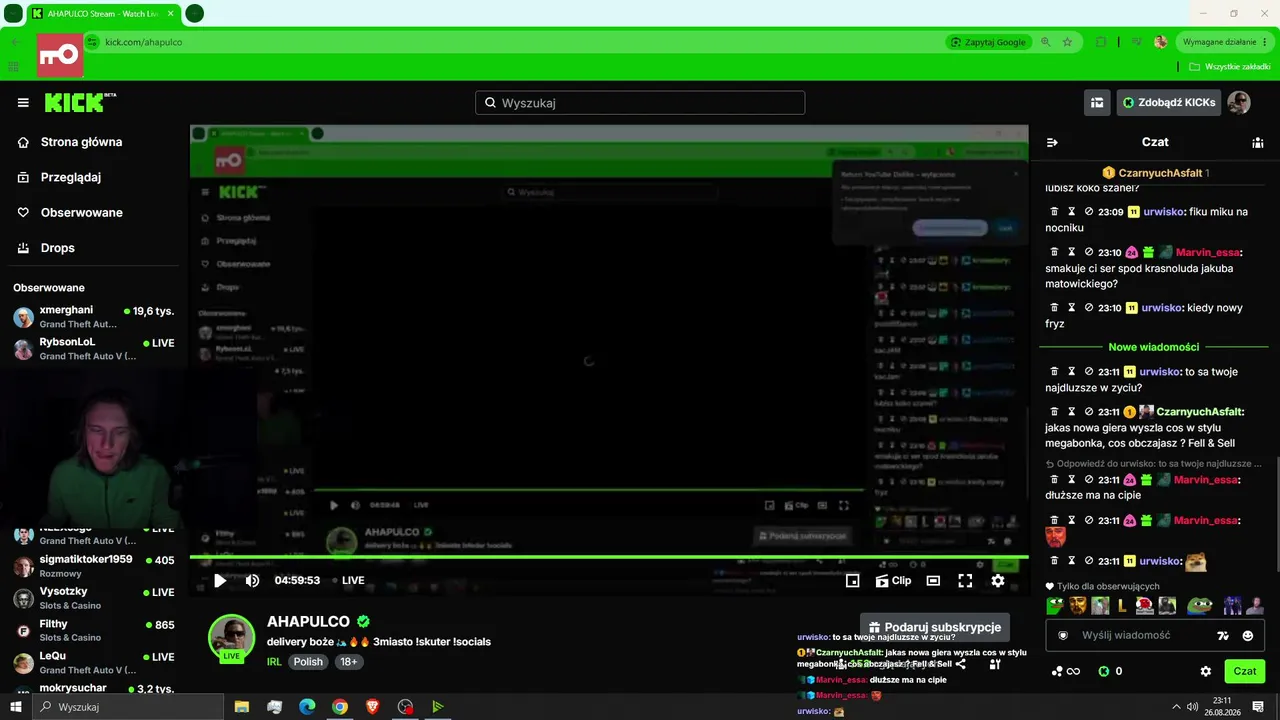This screenshot has height=720, width=1280.
Task: Timeout urwisko for 'kiedy nowy fryz' message
Action: [1071, 308]
